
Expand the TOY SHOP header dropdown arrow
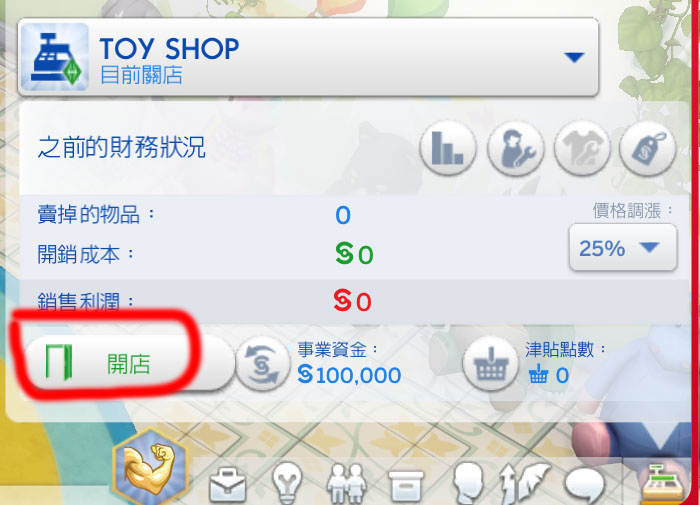(574, 57)
